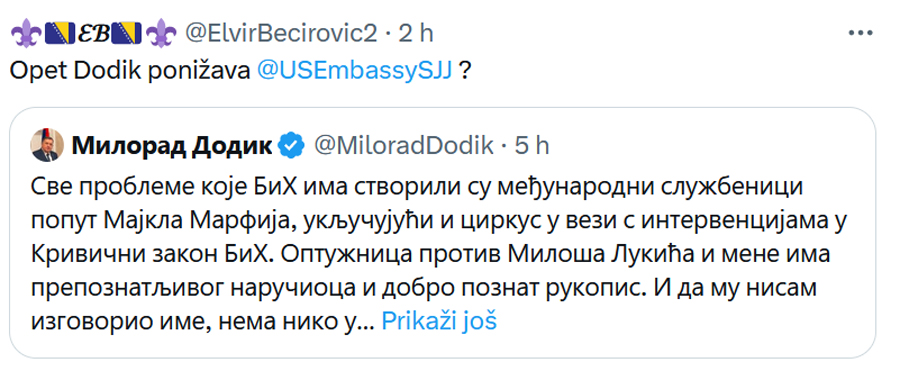Click the fleur-de-lis emoji next to @ElvirBecirovic2
This screenshot has height=380, width=900.
pos(160,34)
